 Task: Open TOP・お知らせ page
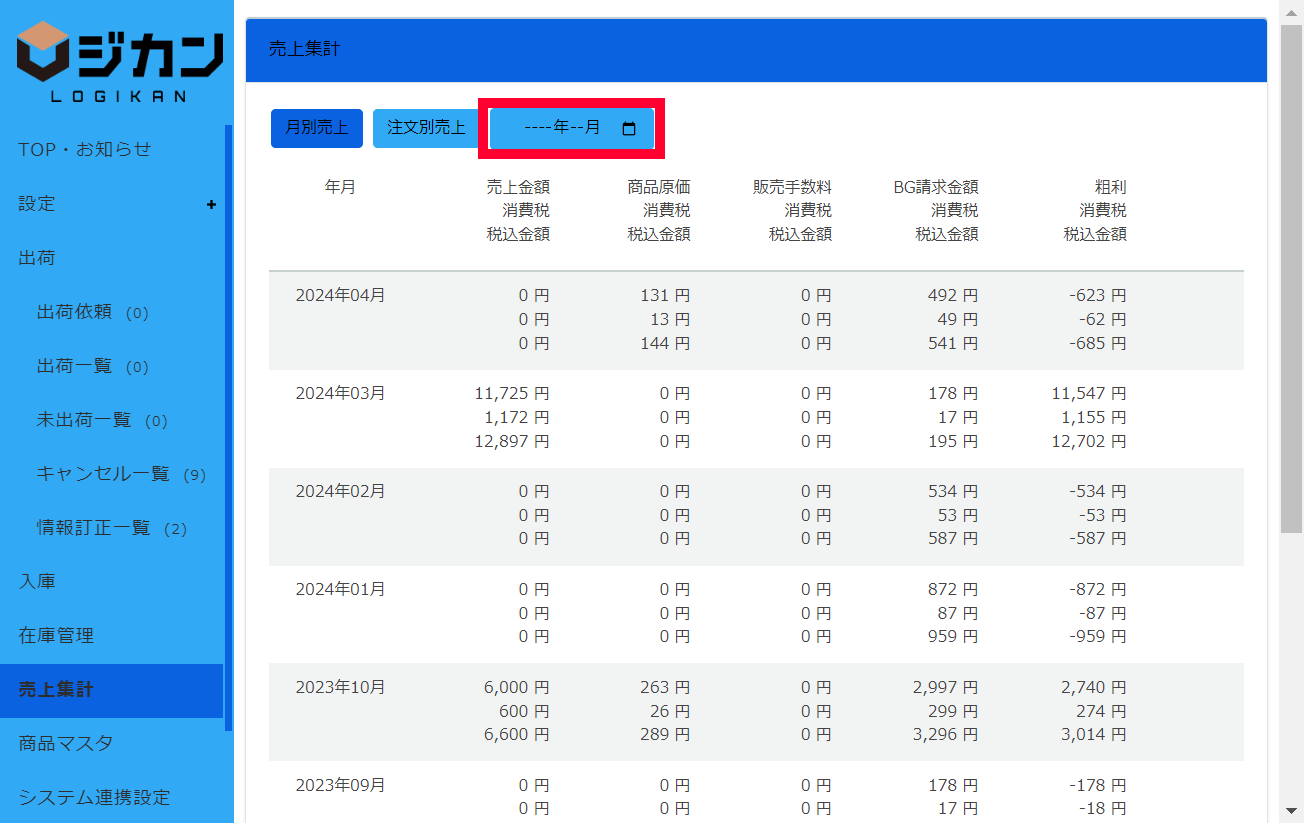point(85,150)
